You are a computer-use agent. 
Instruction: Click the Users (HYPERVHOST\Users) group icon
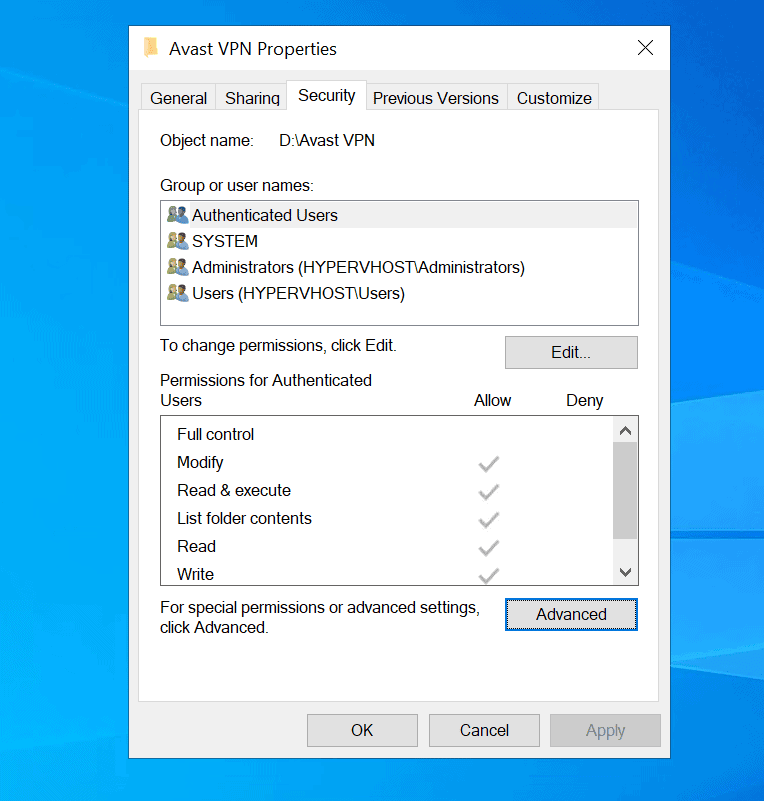[178, 293]
